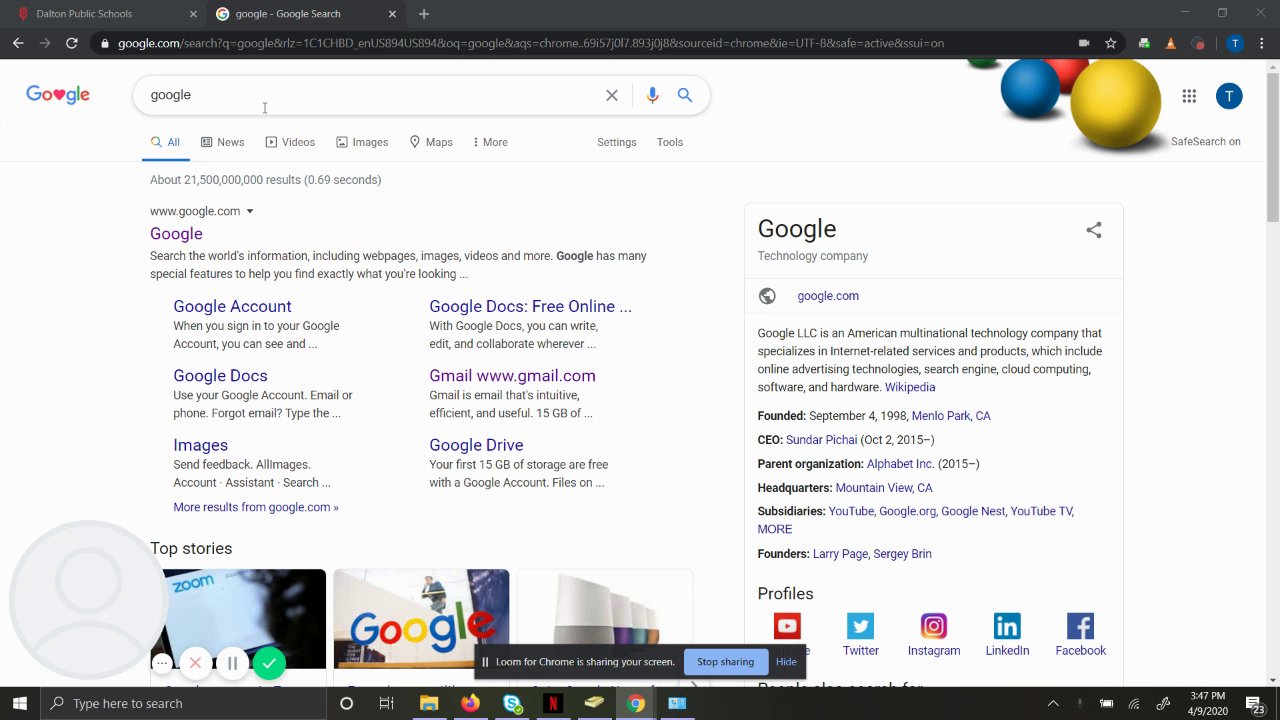Open Netflix from the taskbar
This screenshot has width=1280, height=720.
click(x=553, y=703)
